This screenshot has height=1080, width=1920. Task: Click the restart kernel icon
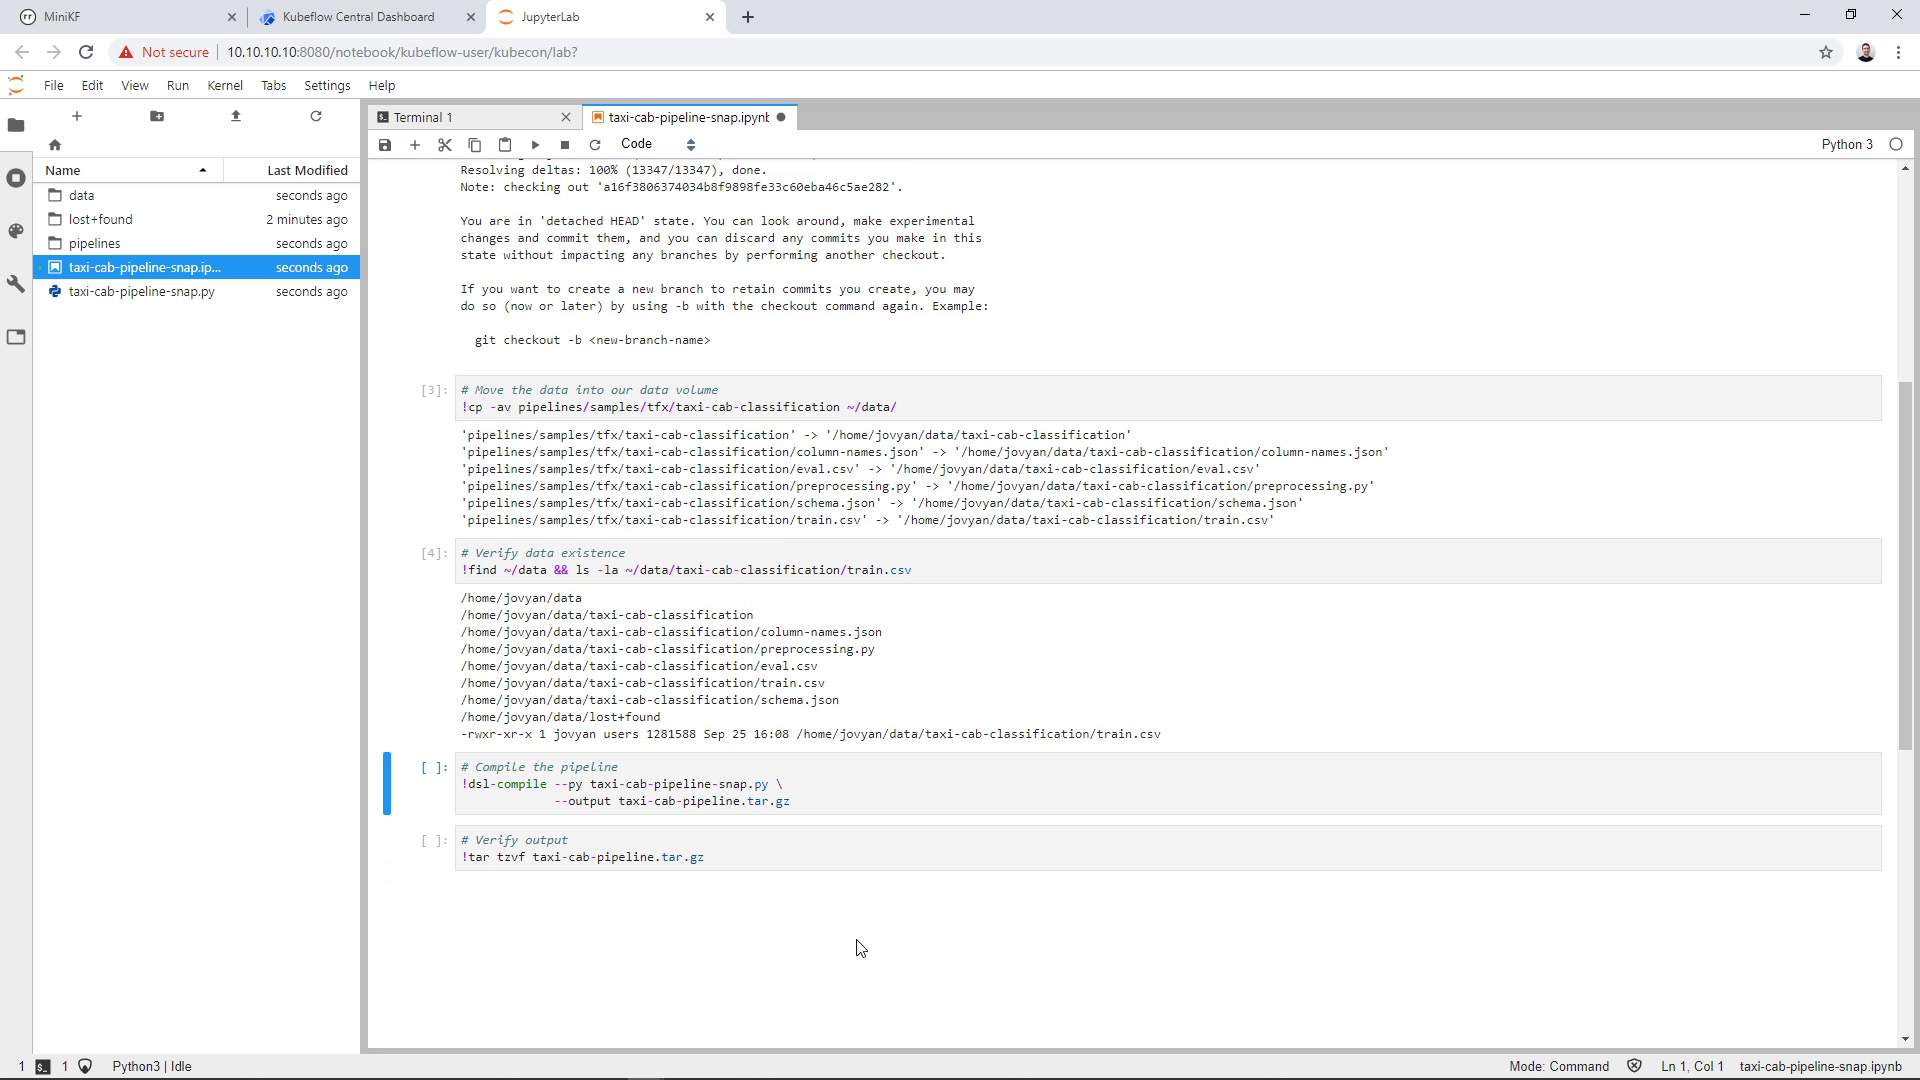click(596, 144)
